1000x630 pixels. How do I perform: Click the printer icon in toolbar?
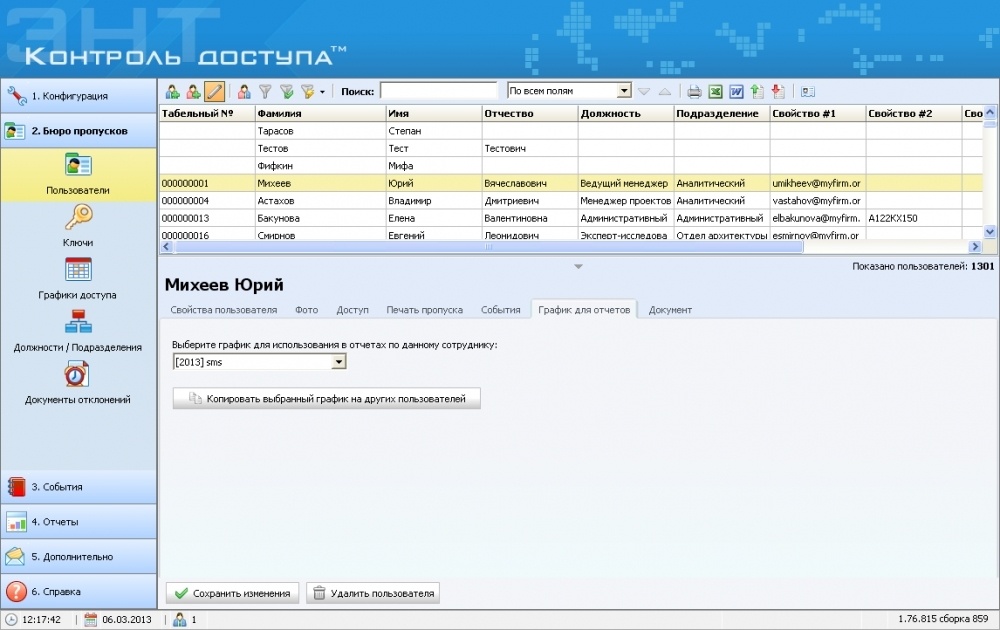pyautogui.click(x=695, y=92)
